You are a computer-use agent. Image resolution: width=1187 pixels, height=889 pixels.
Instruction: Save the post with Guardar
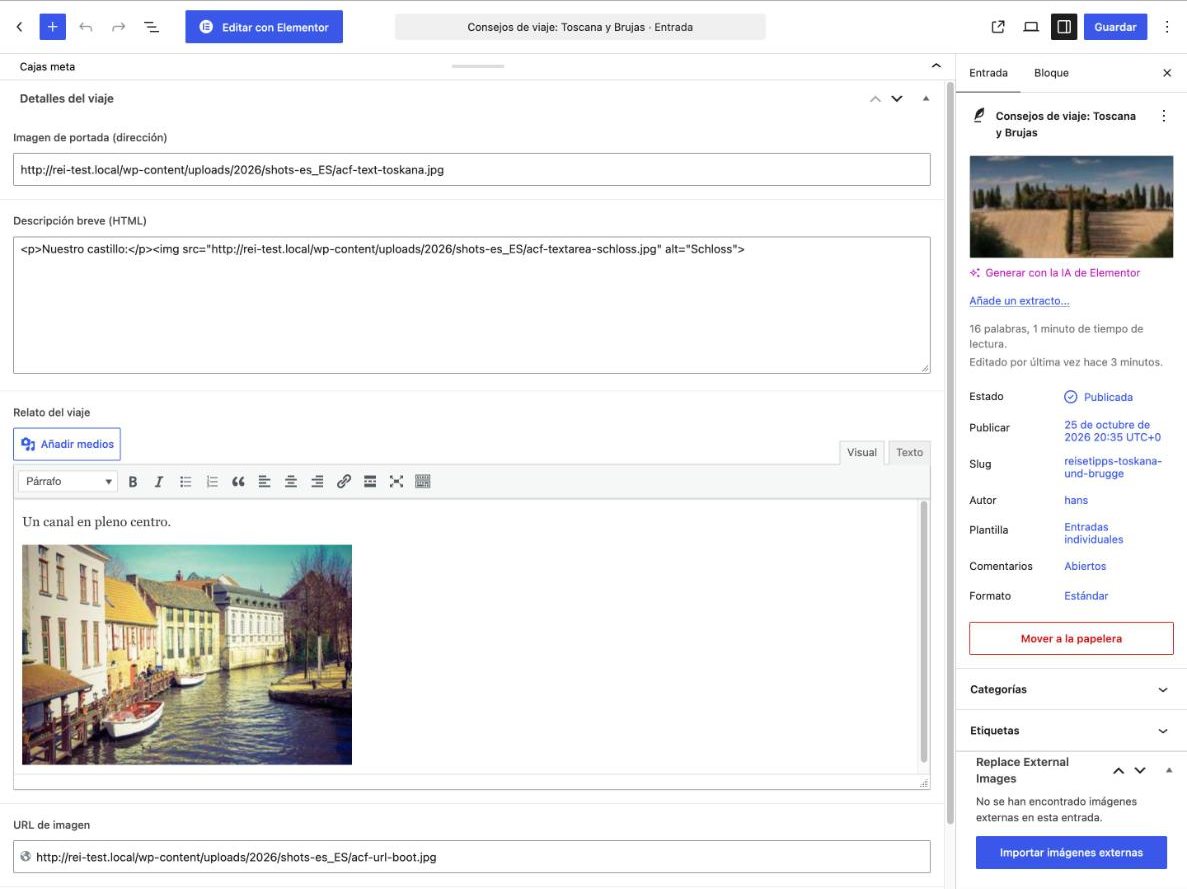coord(1115,27)
